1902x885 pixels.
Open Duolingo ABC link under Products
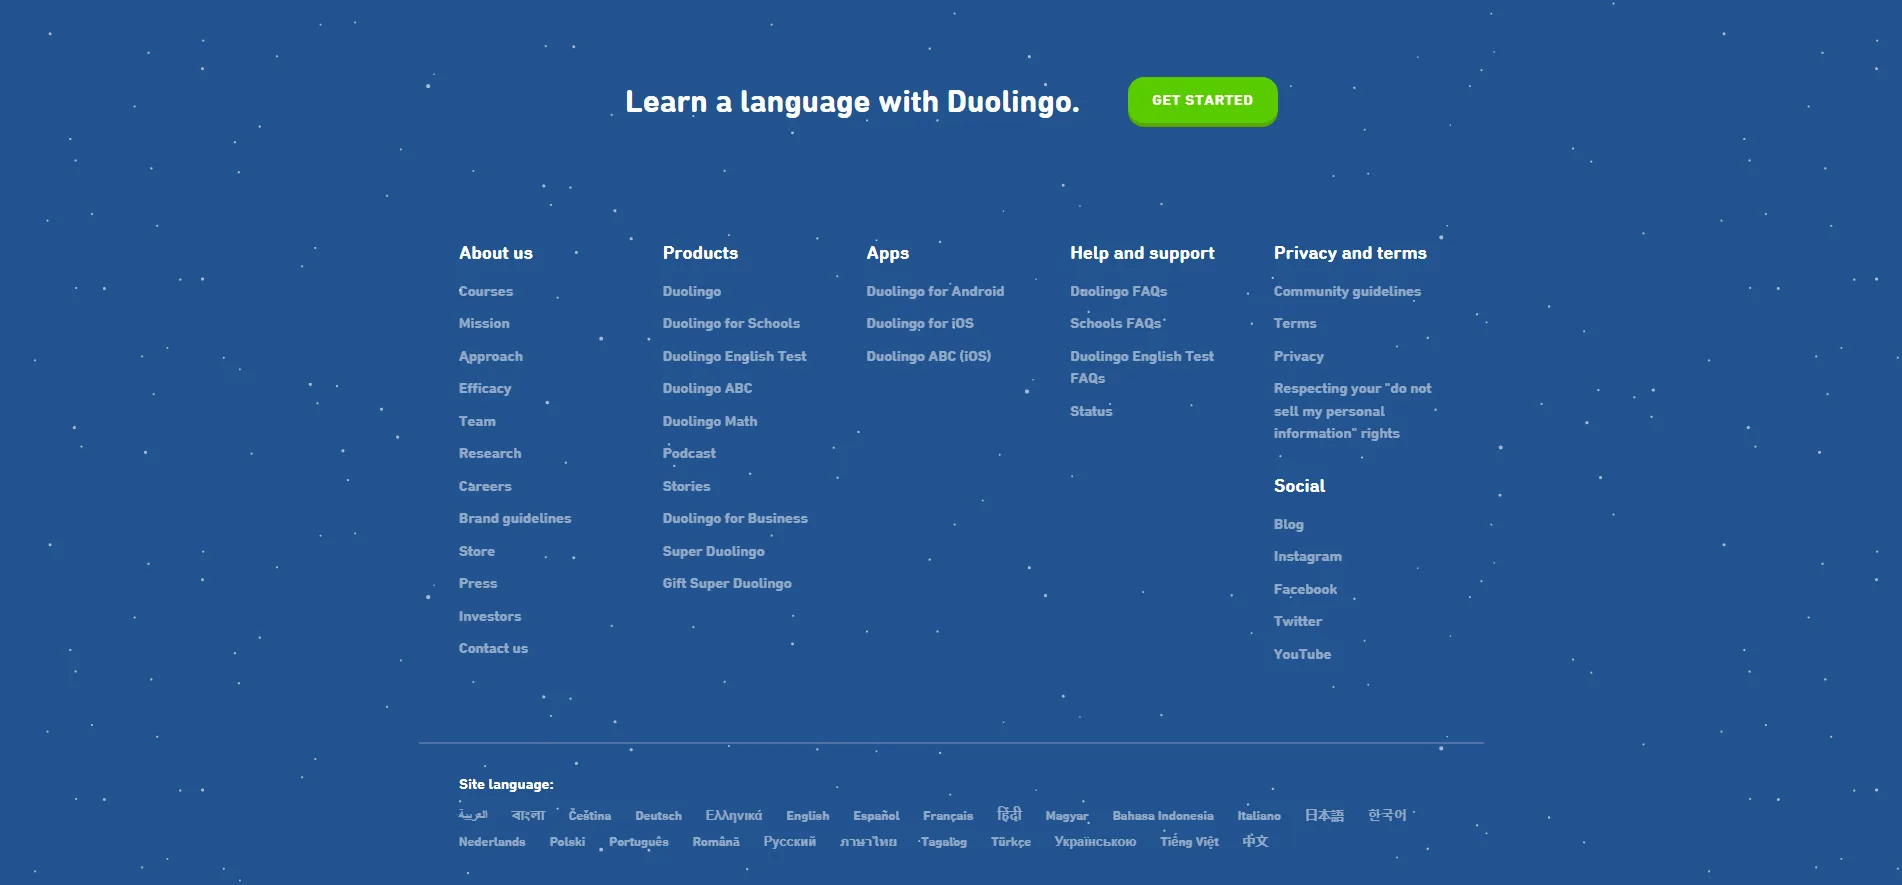[x=707, y=388]
